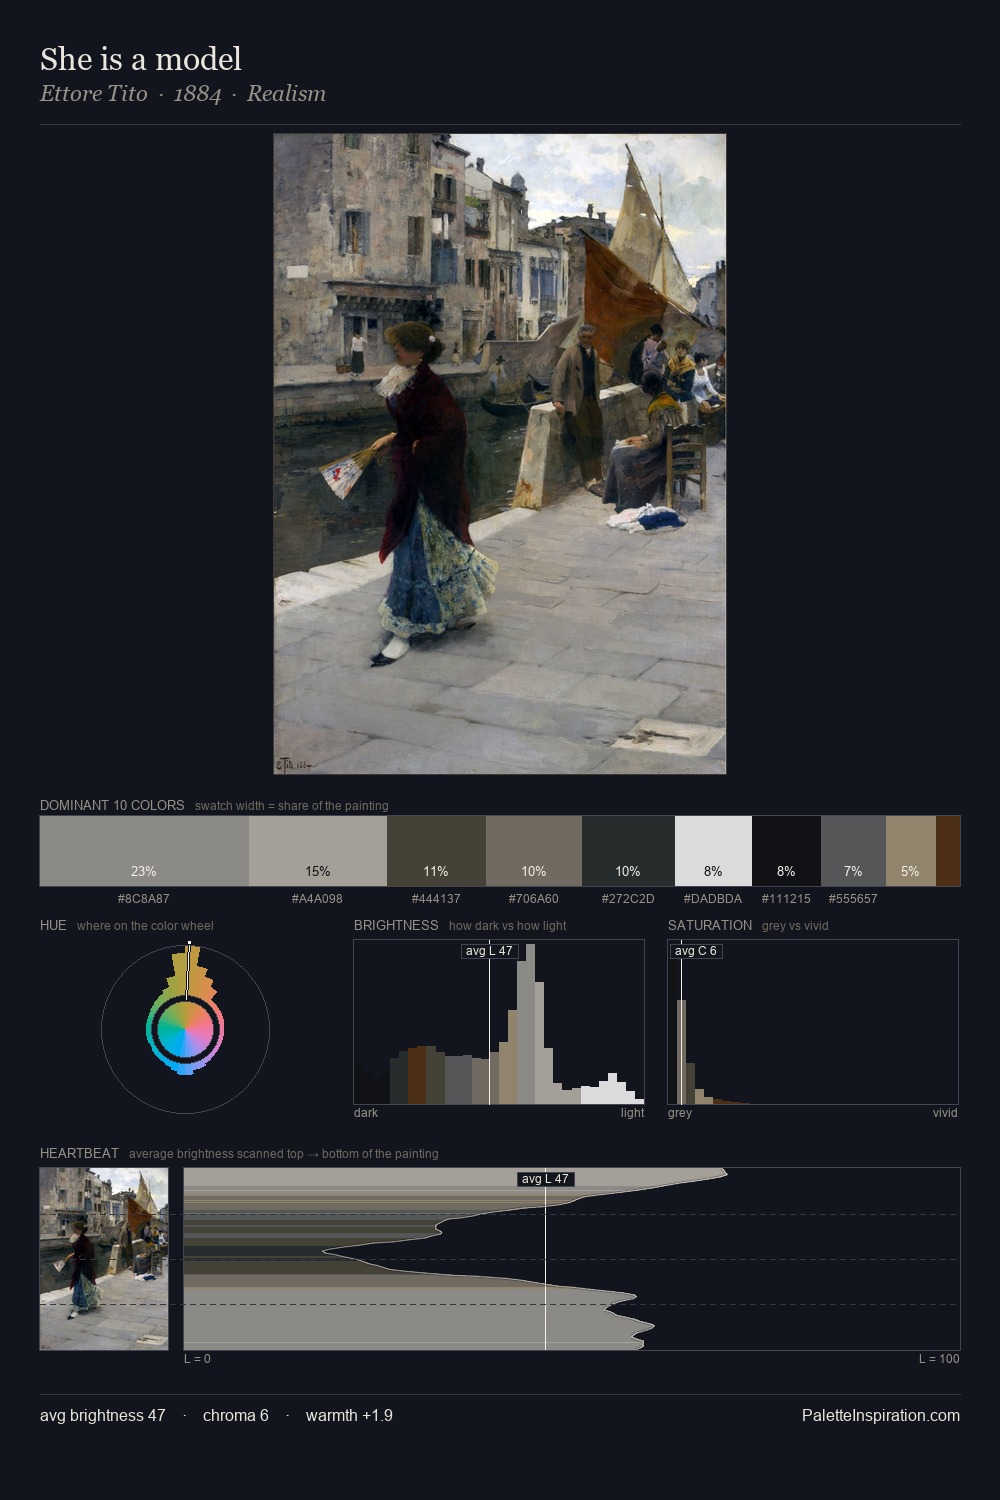Click the hex label #706A60

pos(534,899)
